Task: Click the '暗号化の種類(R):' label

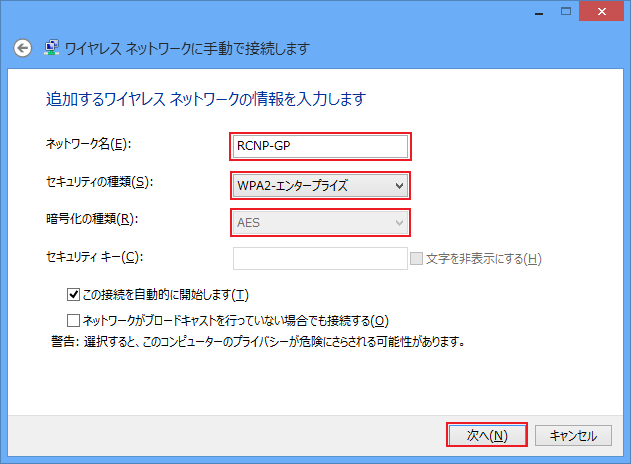Action: [92, 219]
